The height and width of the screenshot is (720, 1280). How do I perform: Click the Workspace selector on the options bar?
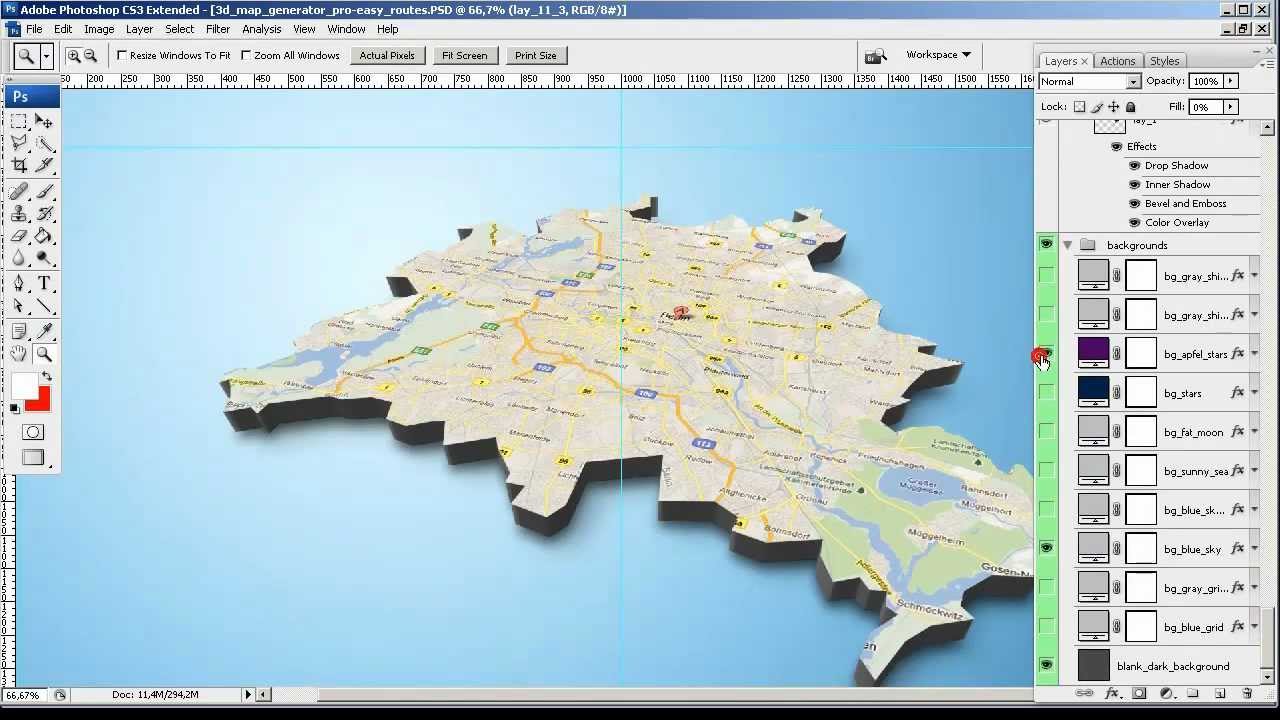point(934,55)
